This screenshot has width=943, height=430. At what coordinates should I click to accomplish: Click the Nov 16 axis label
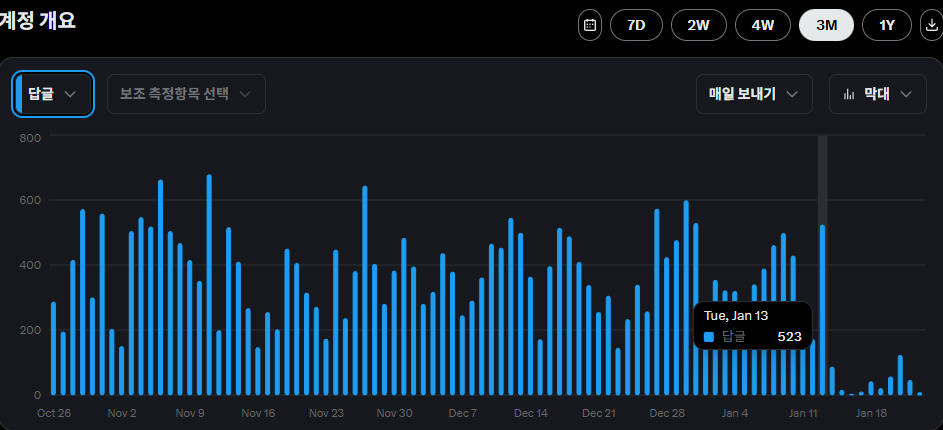(258, 413)
